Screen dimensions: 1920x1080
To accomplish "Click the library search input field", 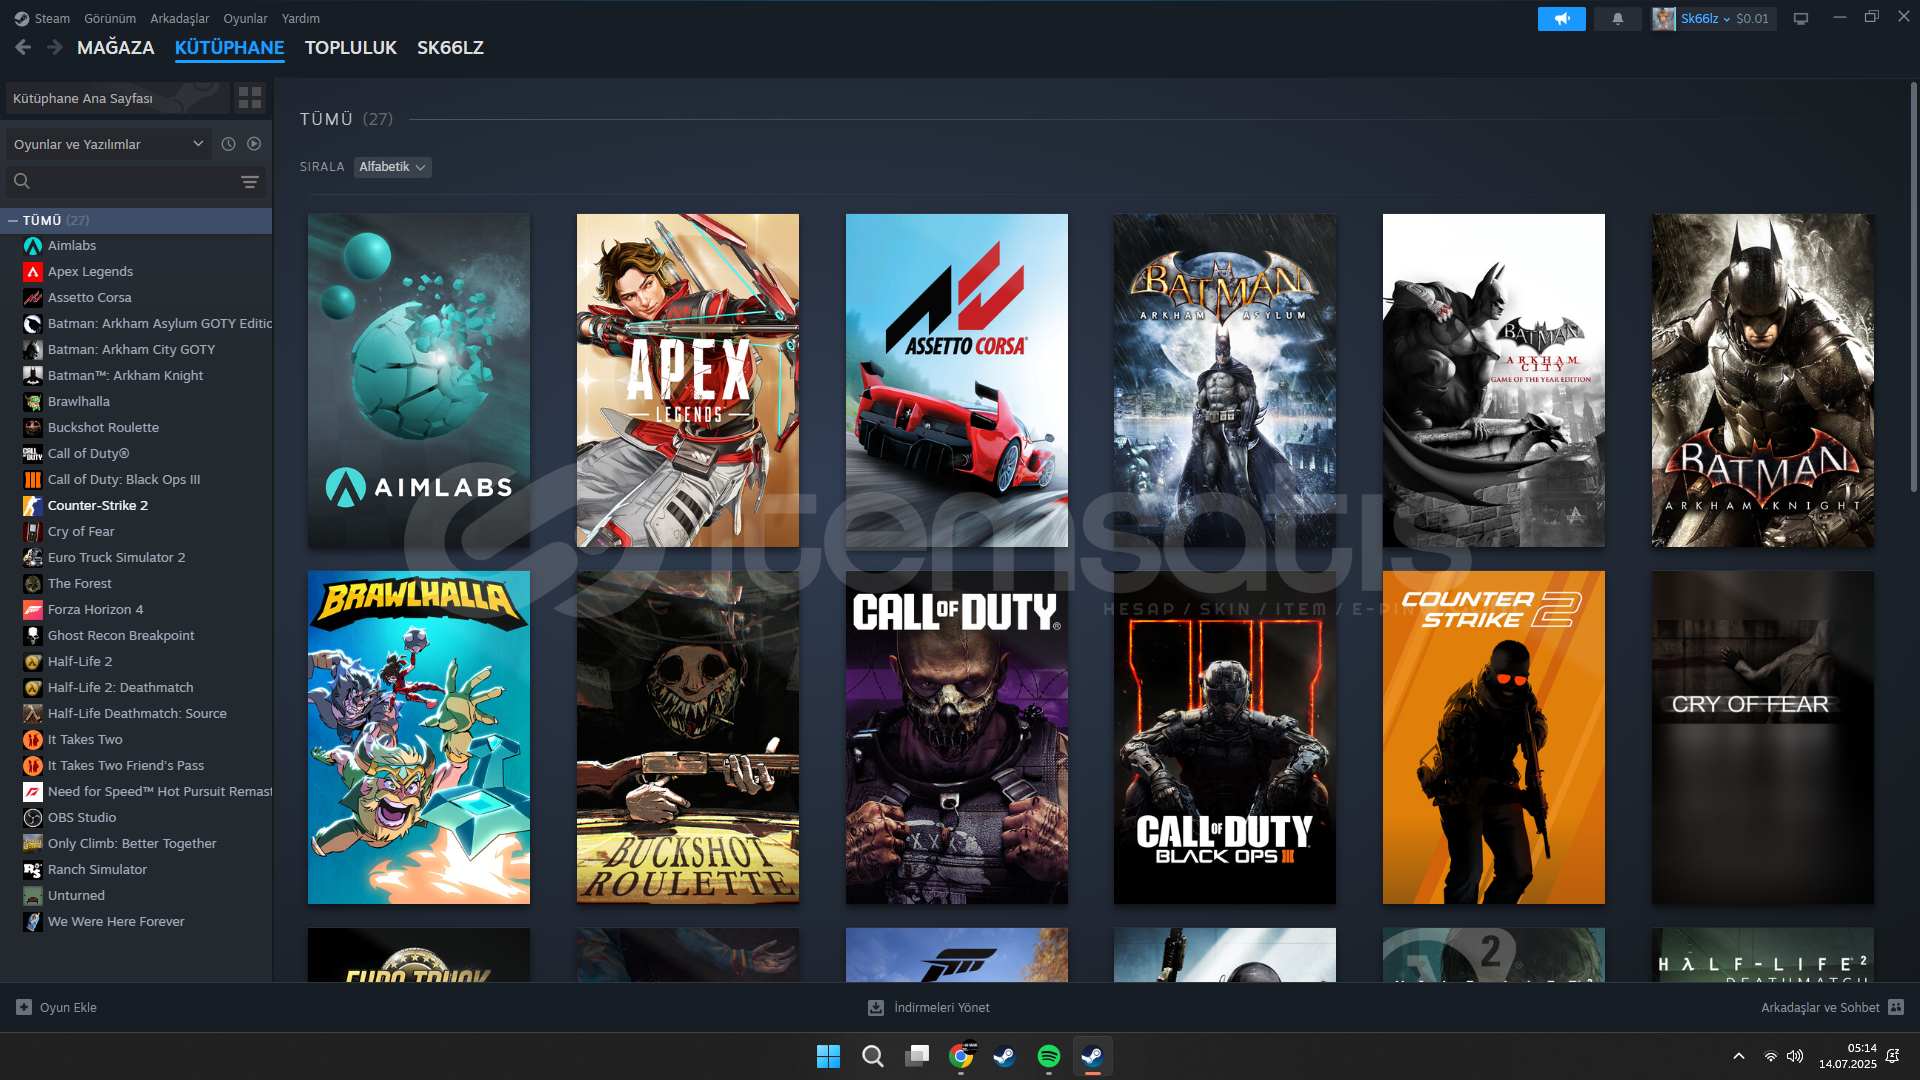I will 134,181.
